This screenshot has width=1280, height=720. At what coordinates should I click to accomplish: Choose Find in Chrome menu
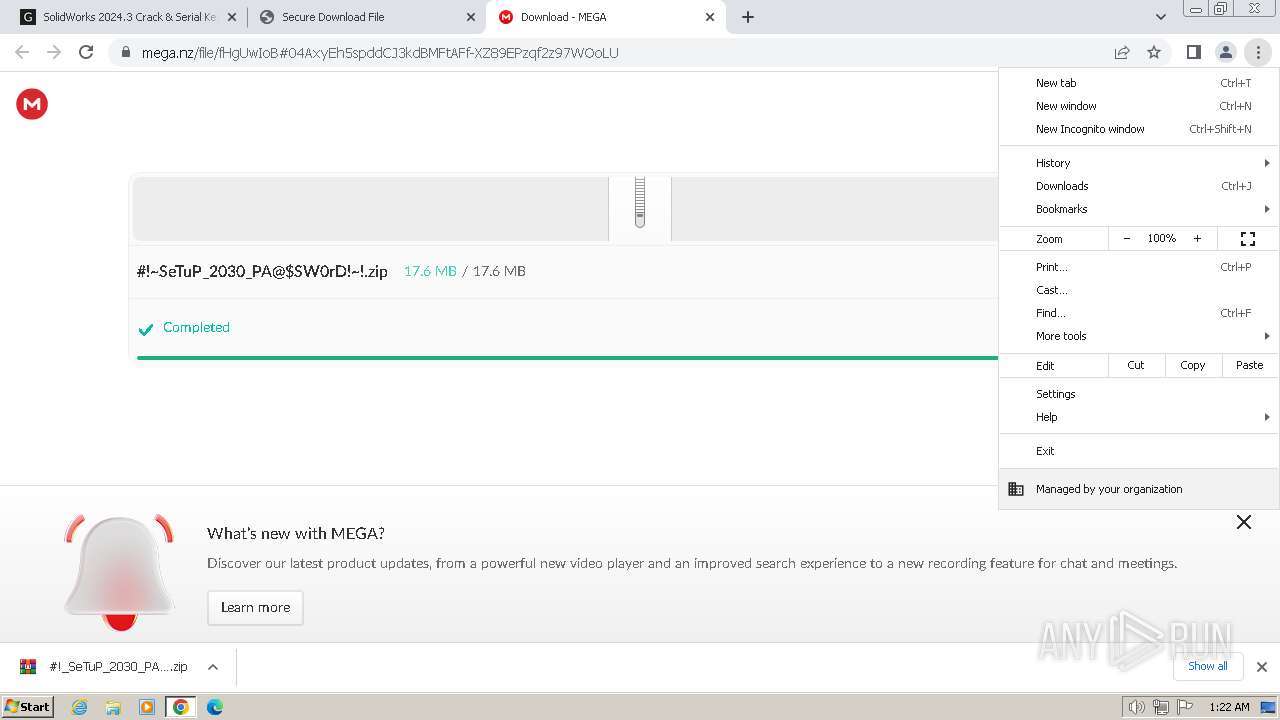1139,313
